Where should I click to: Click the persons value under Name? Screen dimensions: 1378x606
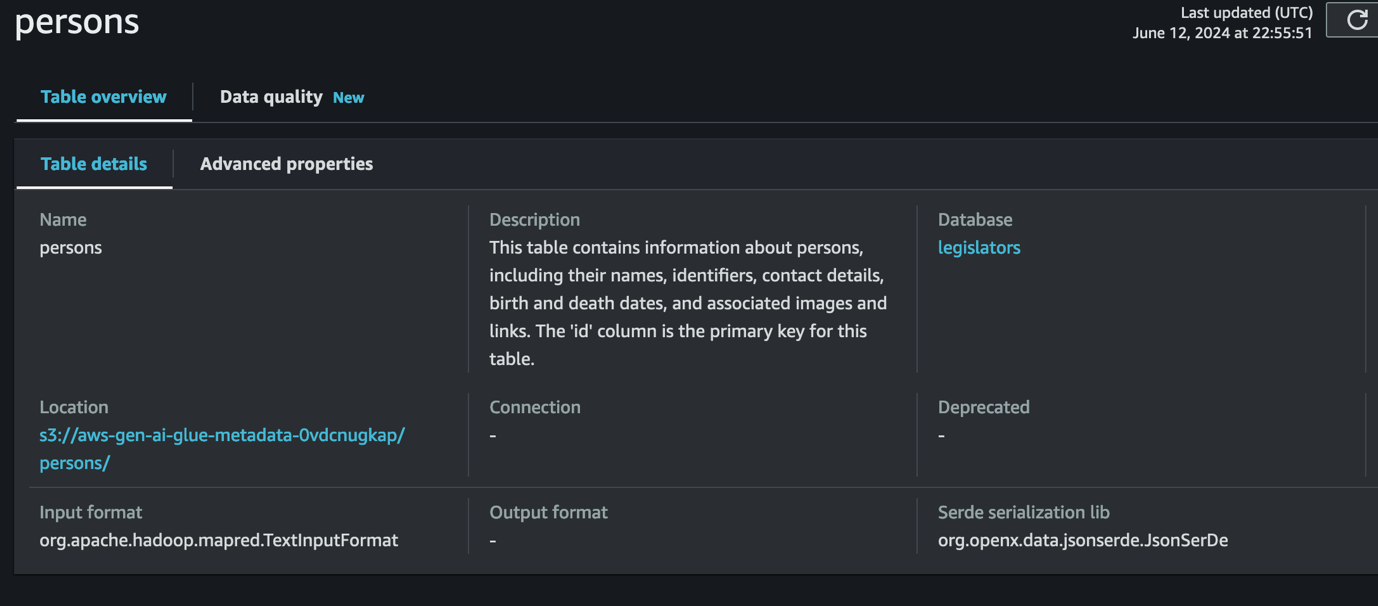click(x=71, y=248)
